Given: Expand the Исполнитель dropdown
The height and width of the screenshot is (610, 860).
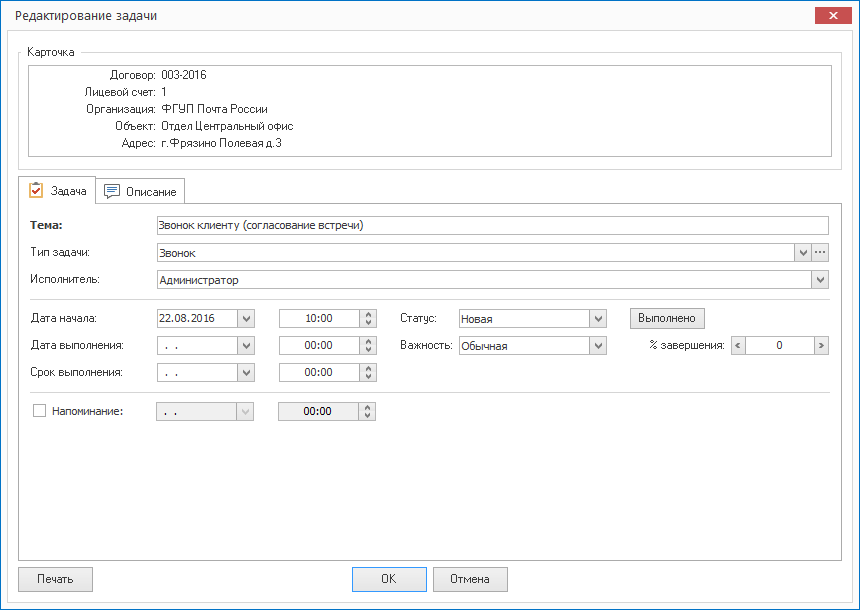Looking at the screenshot, I should pyautogui.click(x=820, y=280).
